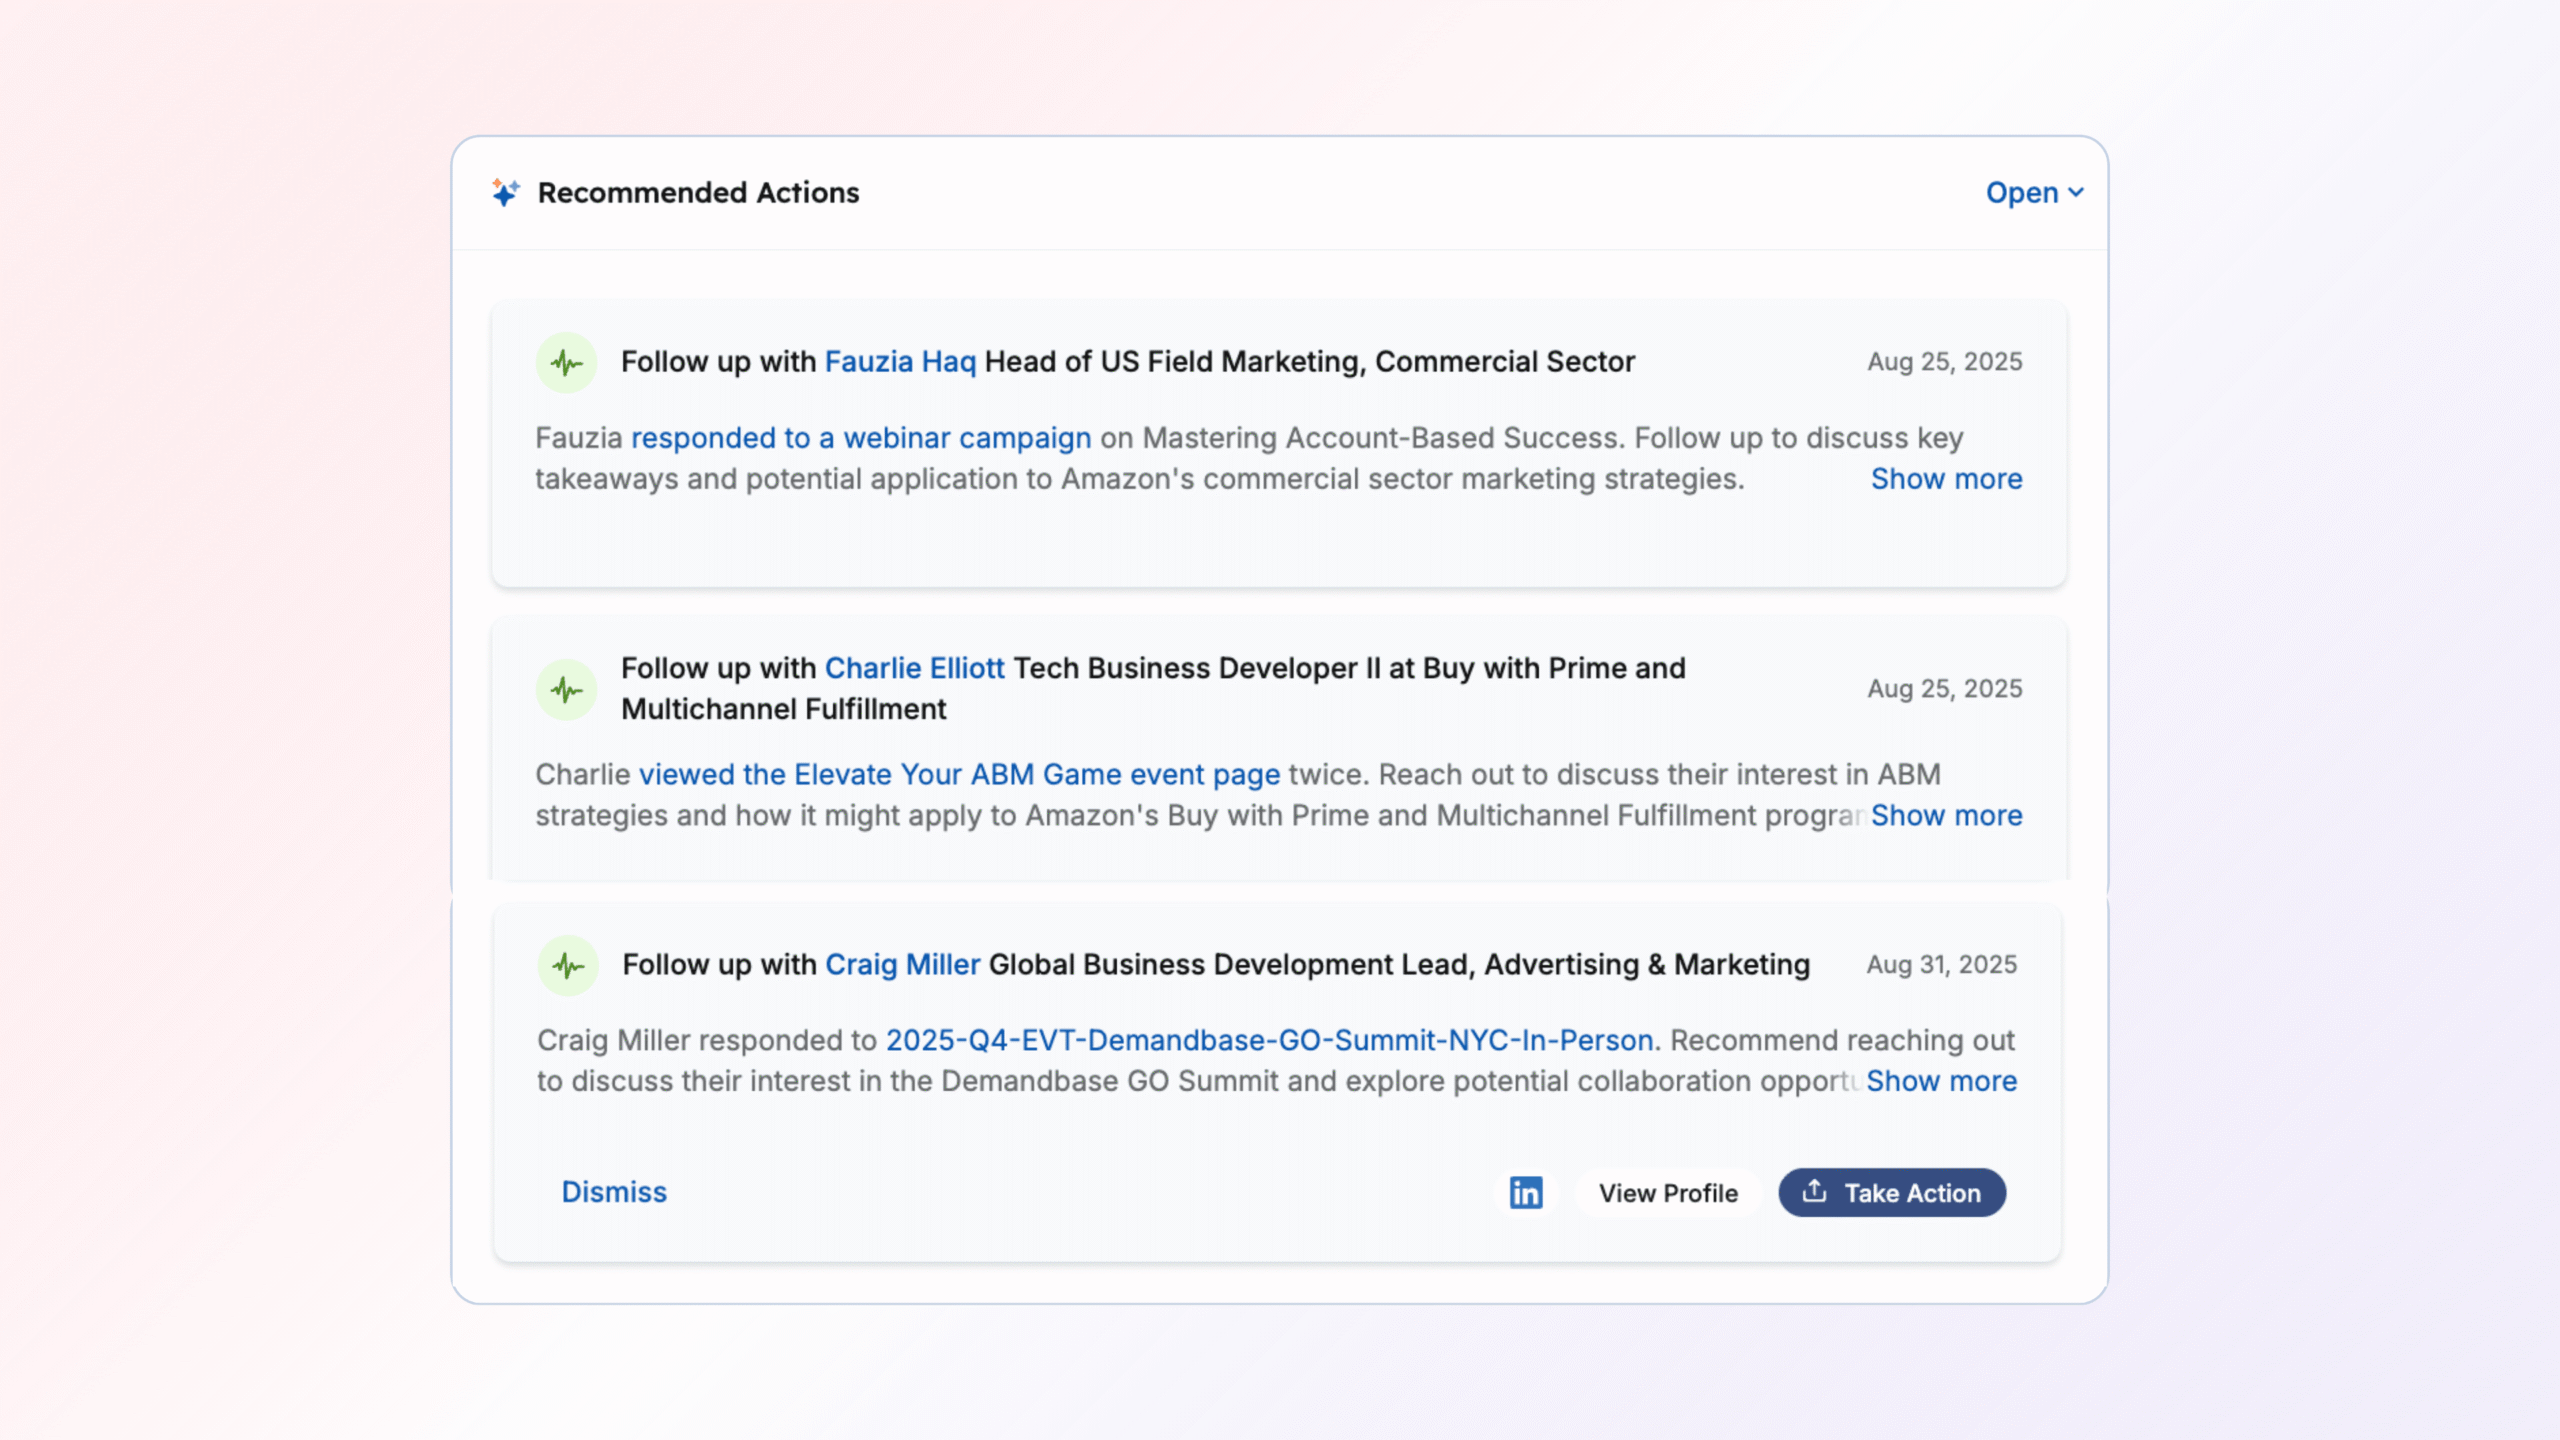Screen dimensions: 2560x1440
Task: Click the activity pulse icon on the Fauzia Haq card
Action: pos(566,362)
